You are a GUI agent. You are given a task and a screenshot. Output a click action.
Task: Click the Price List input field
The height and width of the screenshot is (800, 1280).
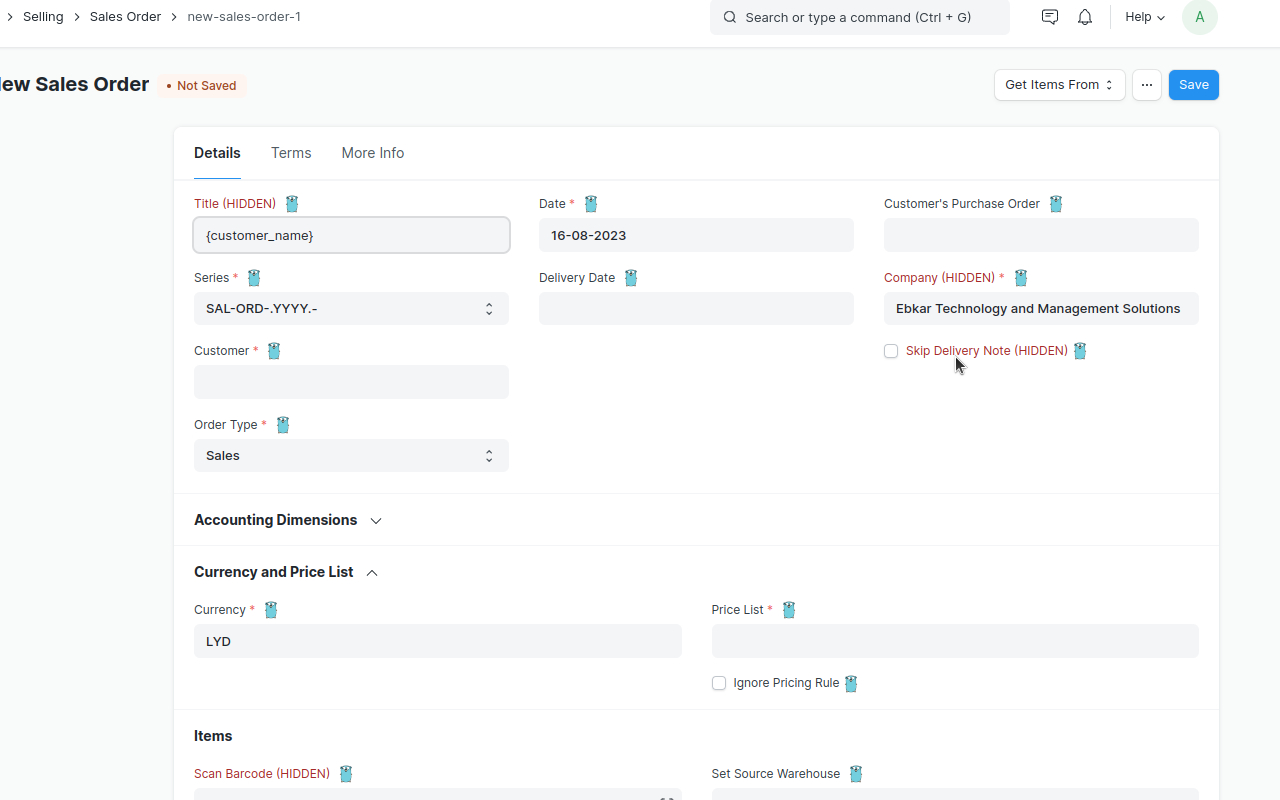pos(955,641)
